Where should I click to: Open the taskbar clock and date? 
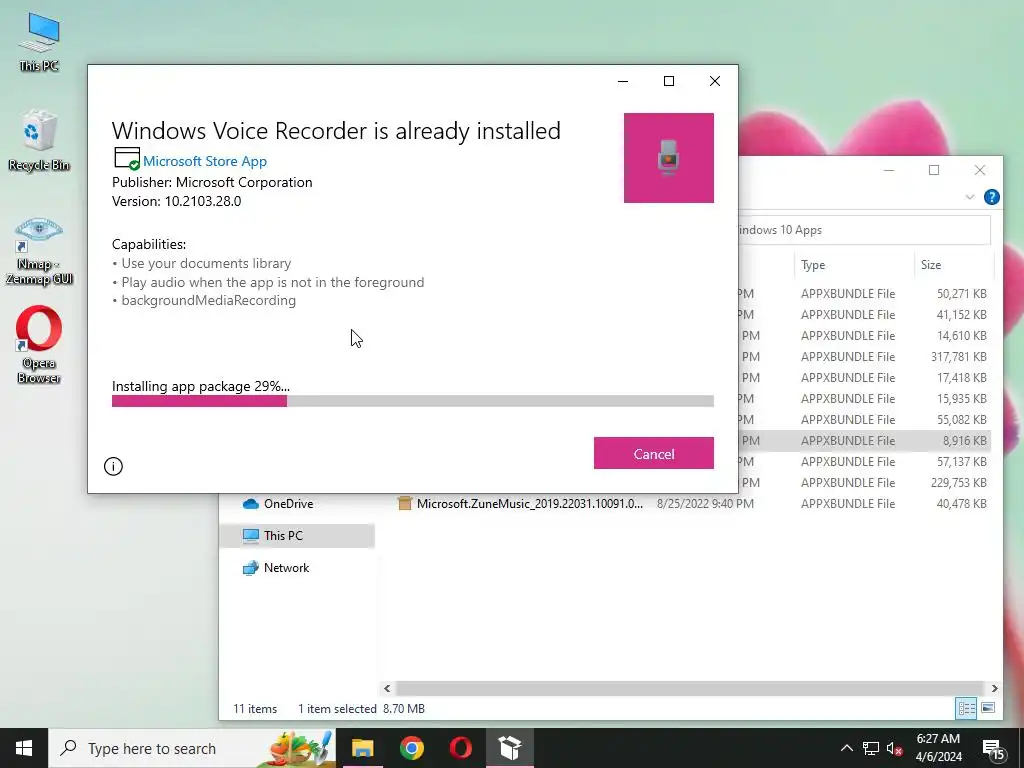tap(938, 748)
